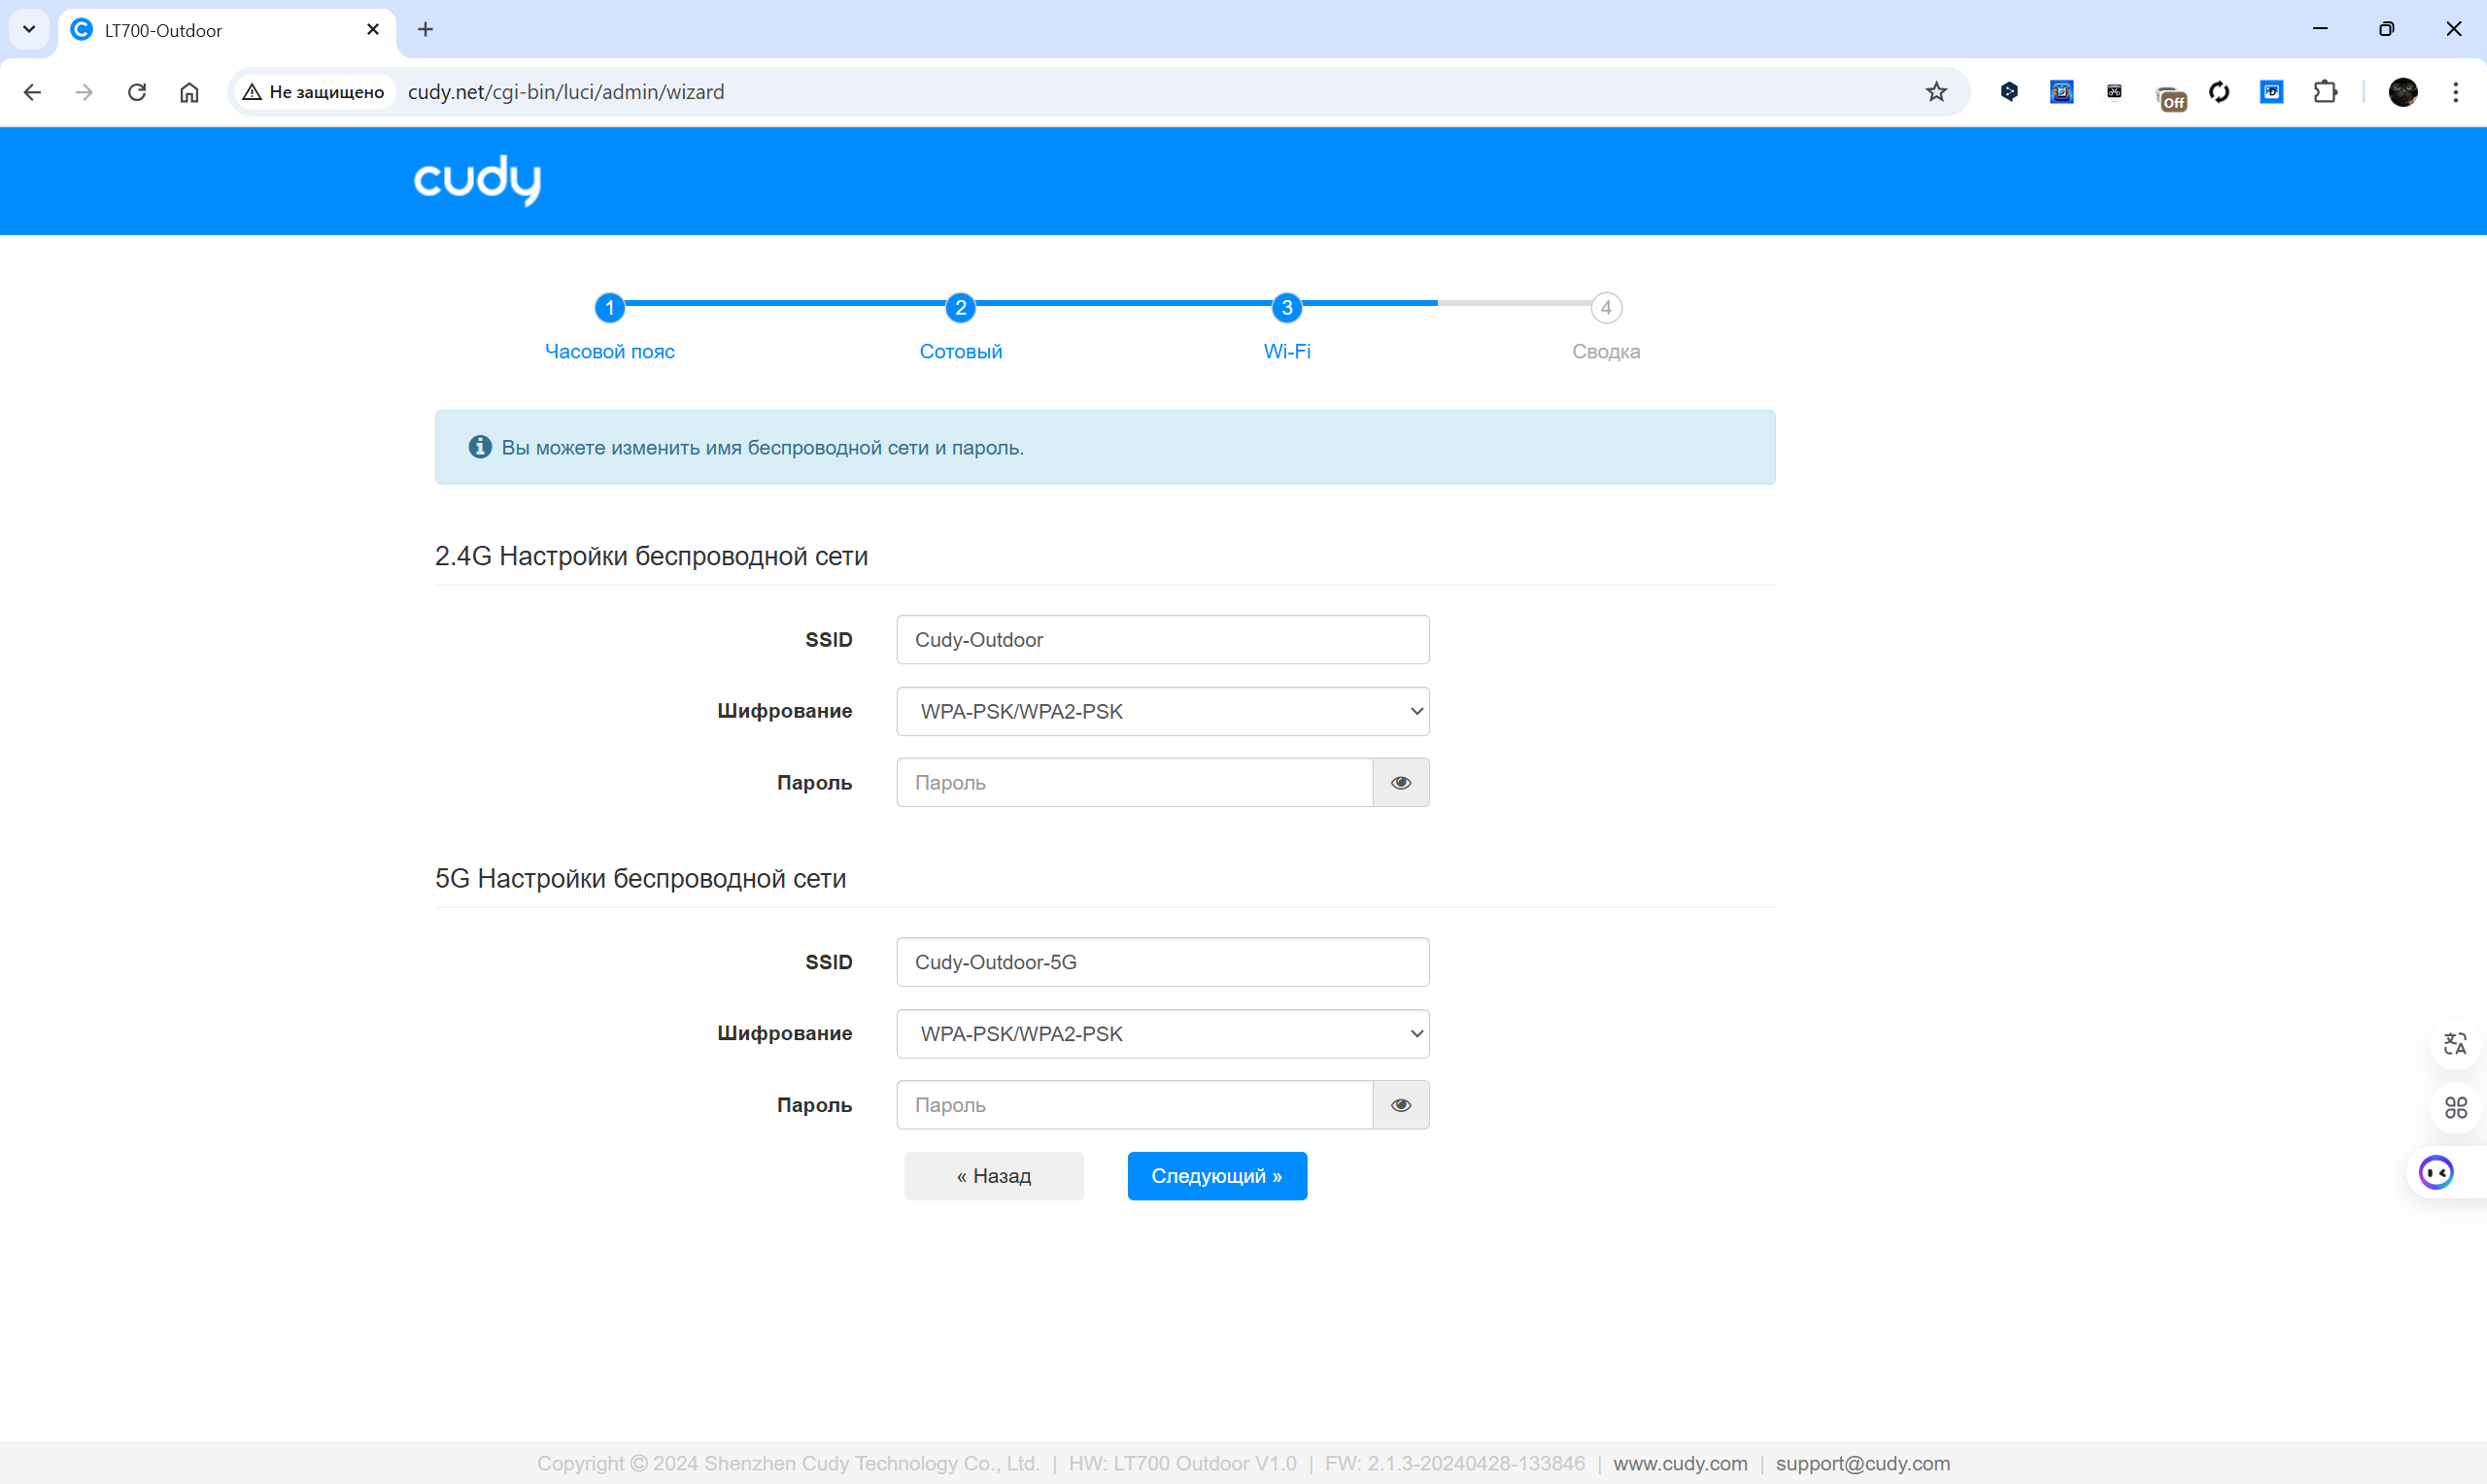Click the cudy logo in header

[x=477, y=180]
